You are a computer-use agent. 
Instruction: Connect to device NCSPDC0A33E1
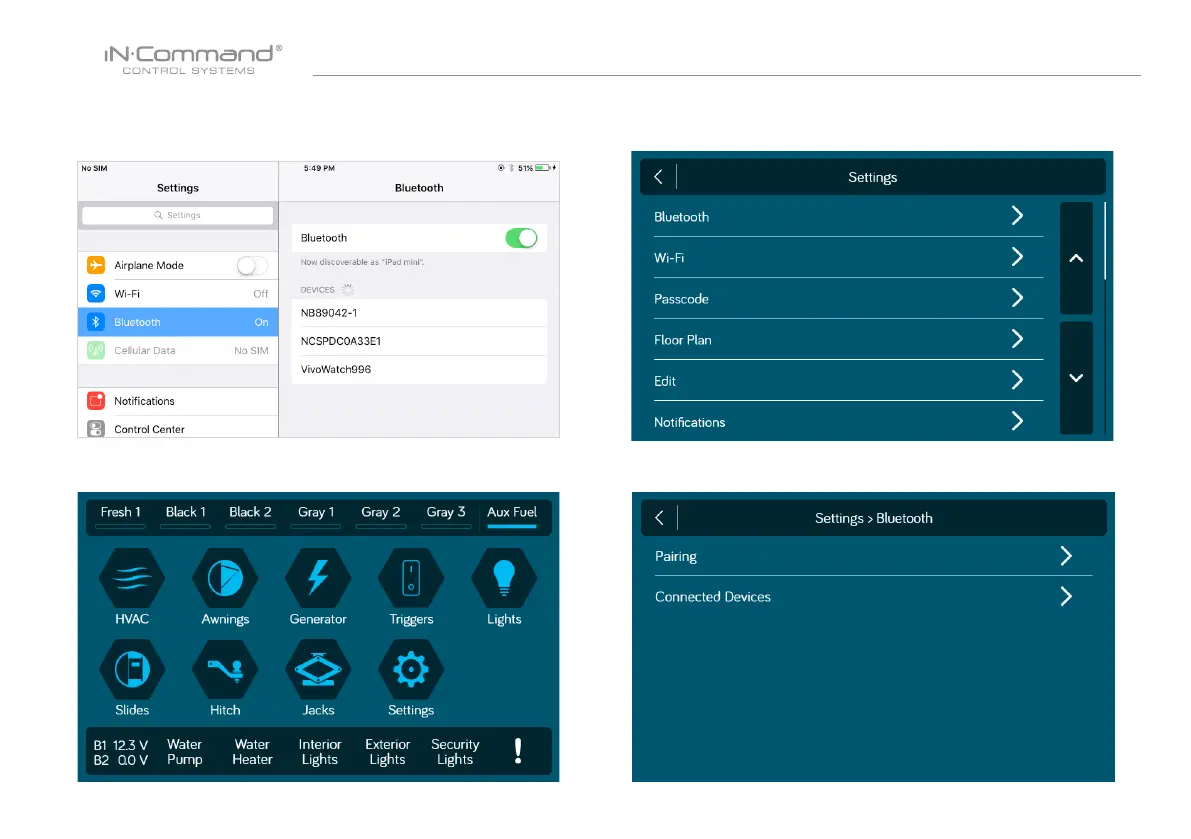click(419, 341)
